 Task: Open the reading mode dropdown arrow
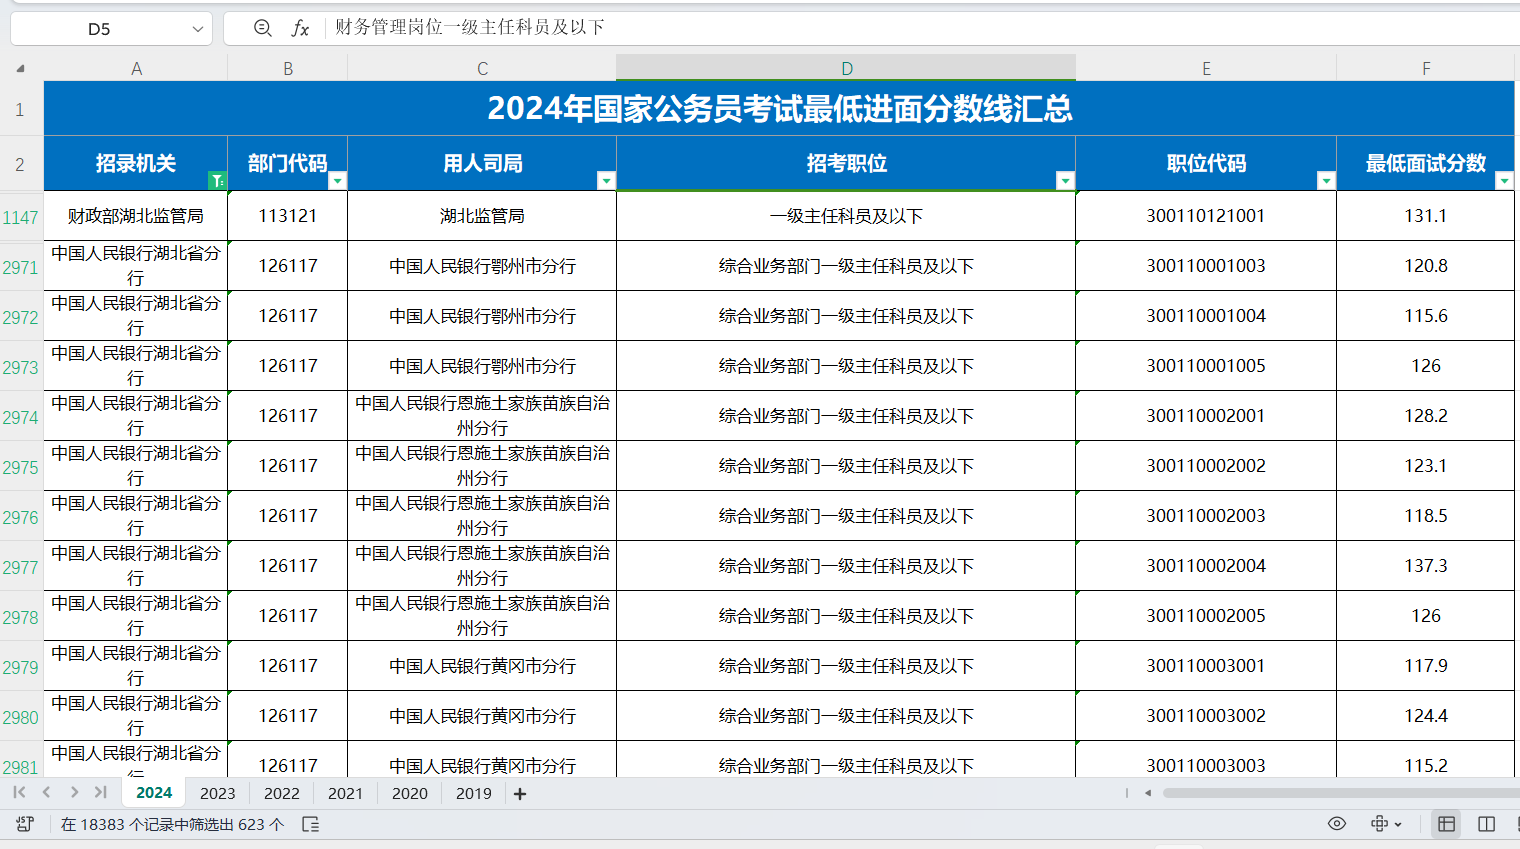(1398, 825)
